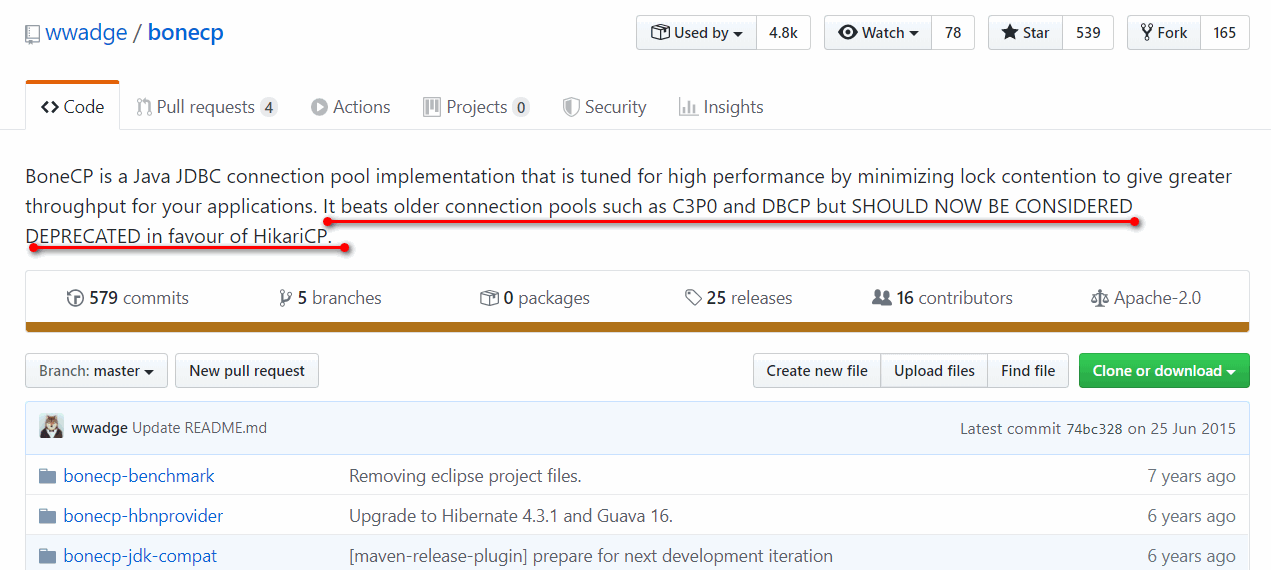Screen dimensions: 1271x570
Task: Click the fork icon in Fork button
Action: coord(1147,32)
